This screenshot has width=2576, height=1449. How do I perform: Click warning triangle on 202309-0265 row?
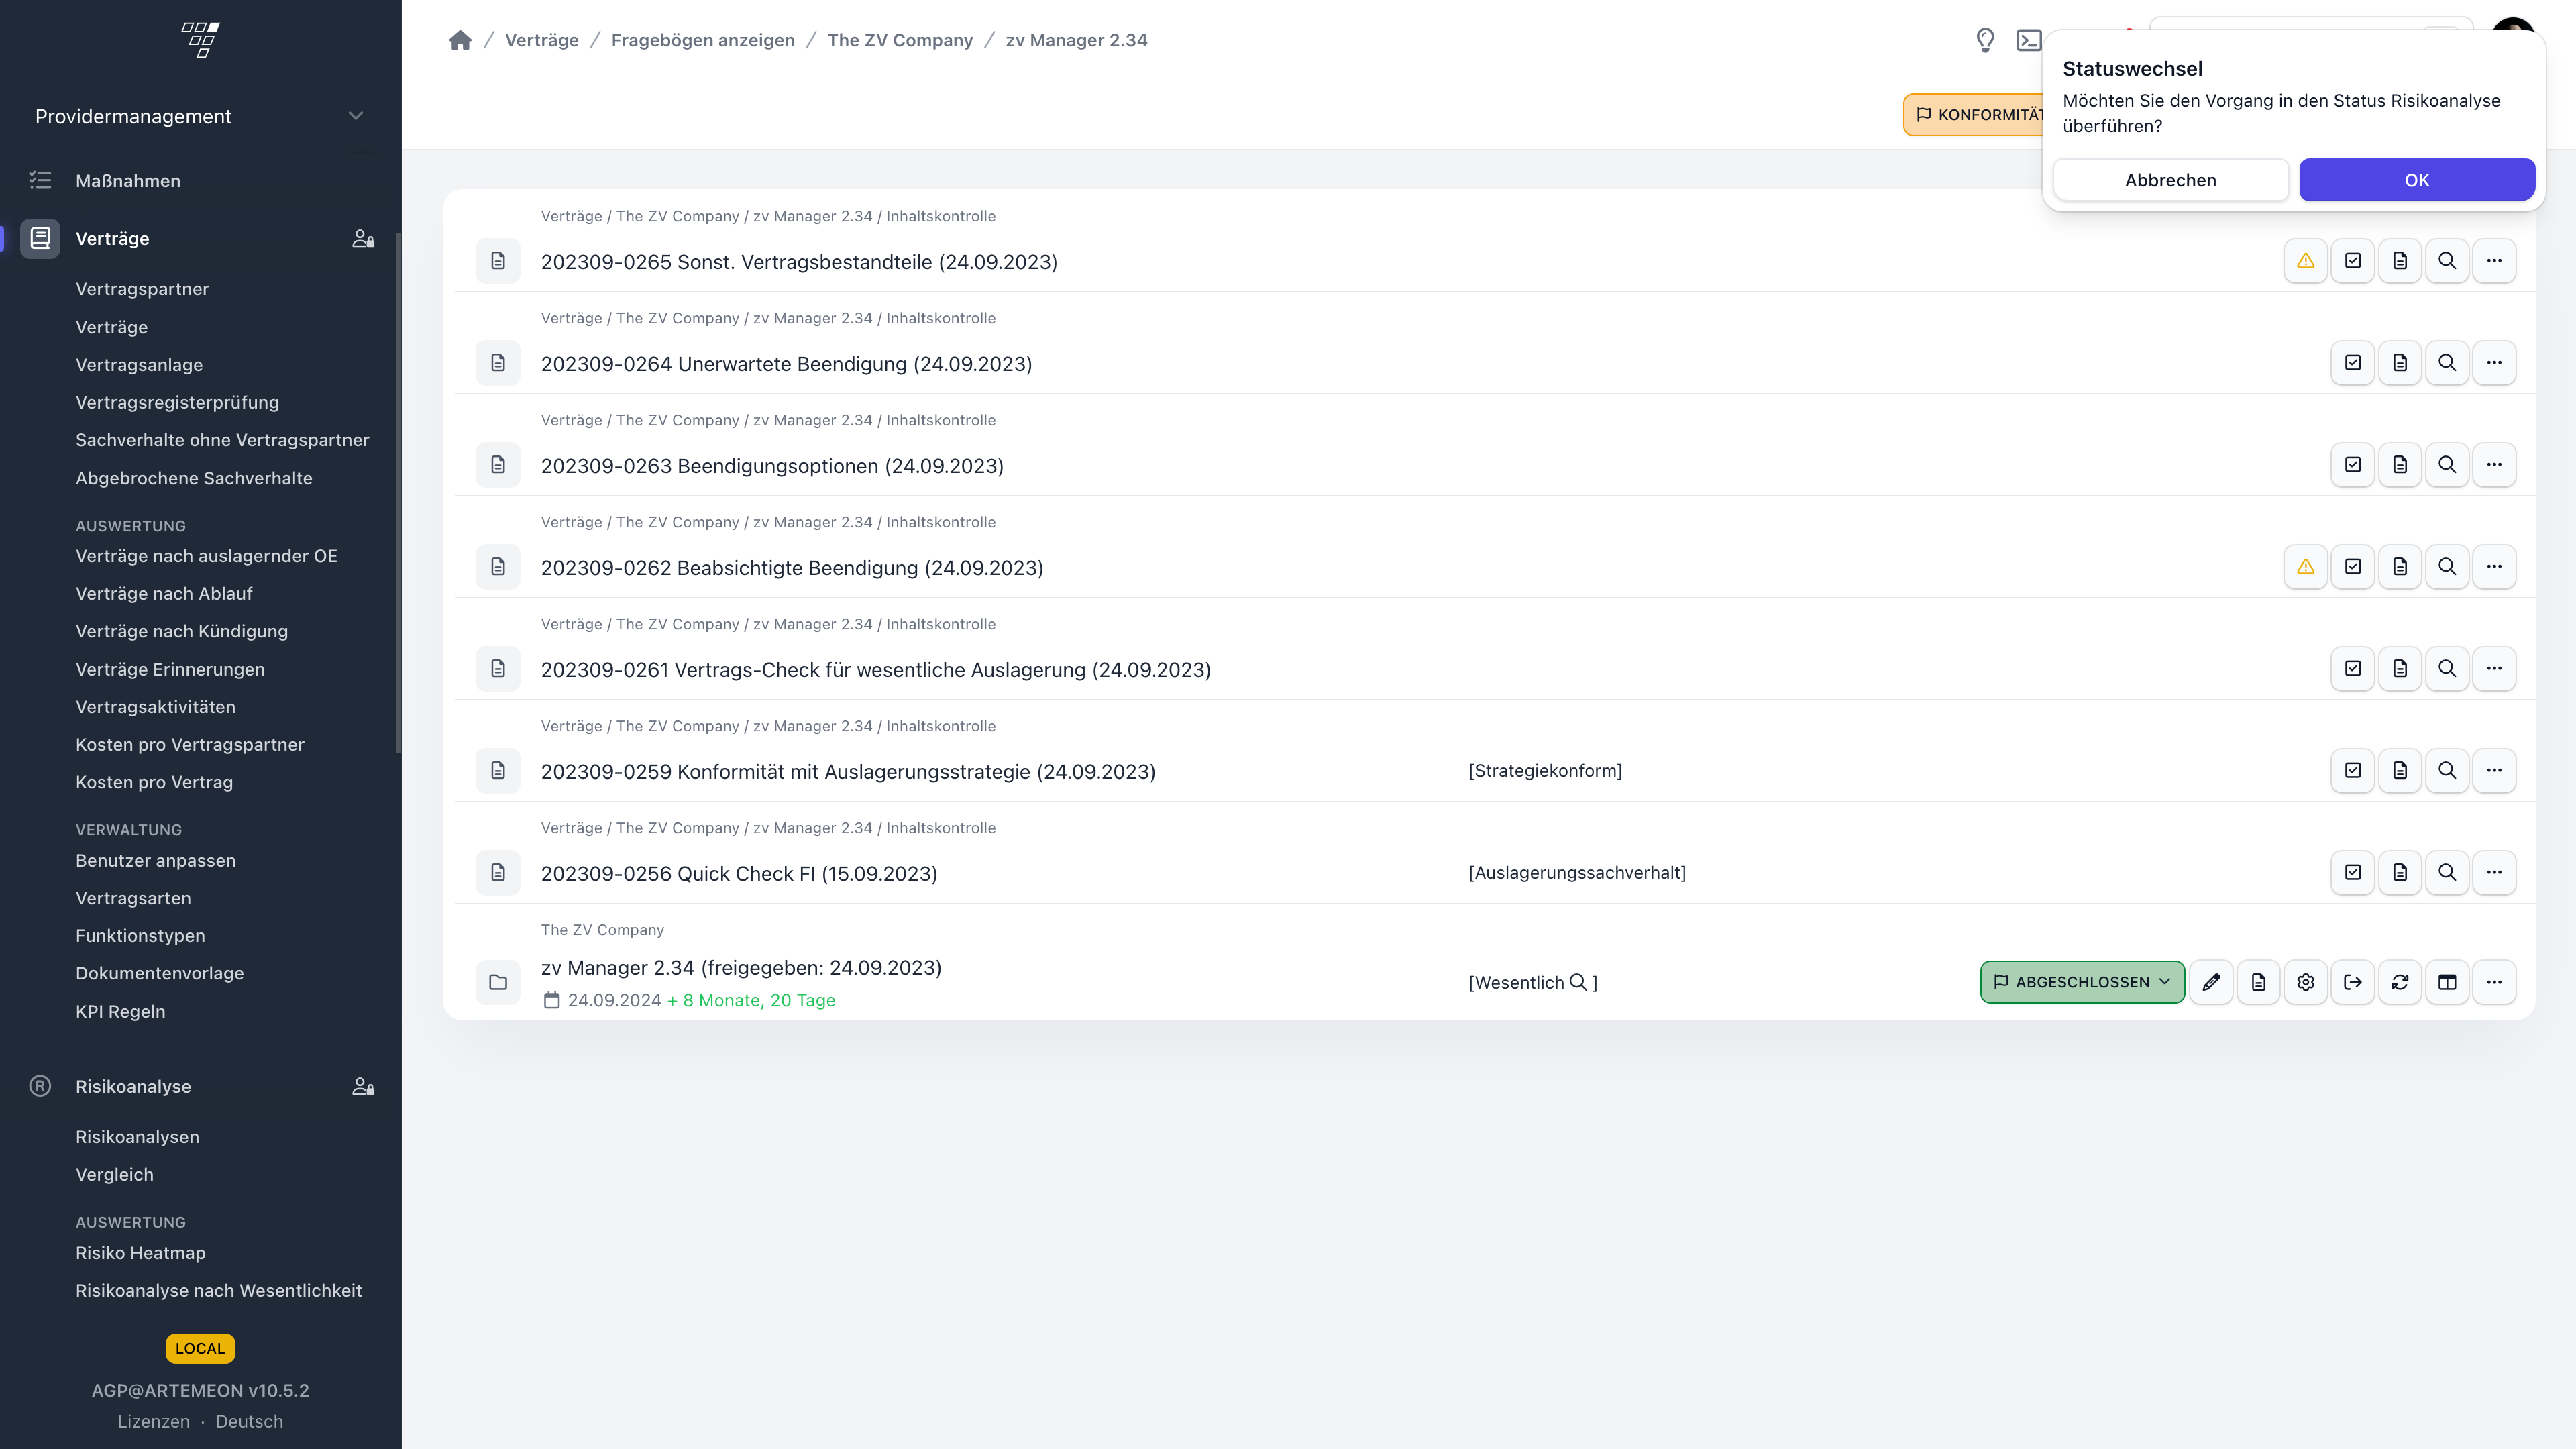[x=2305, y=261]
